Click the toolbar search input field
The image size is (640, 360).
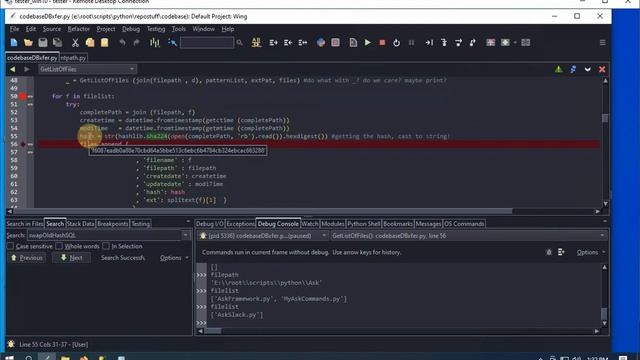click(207, 42)
